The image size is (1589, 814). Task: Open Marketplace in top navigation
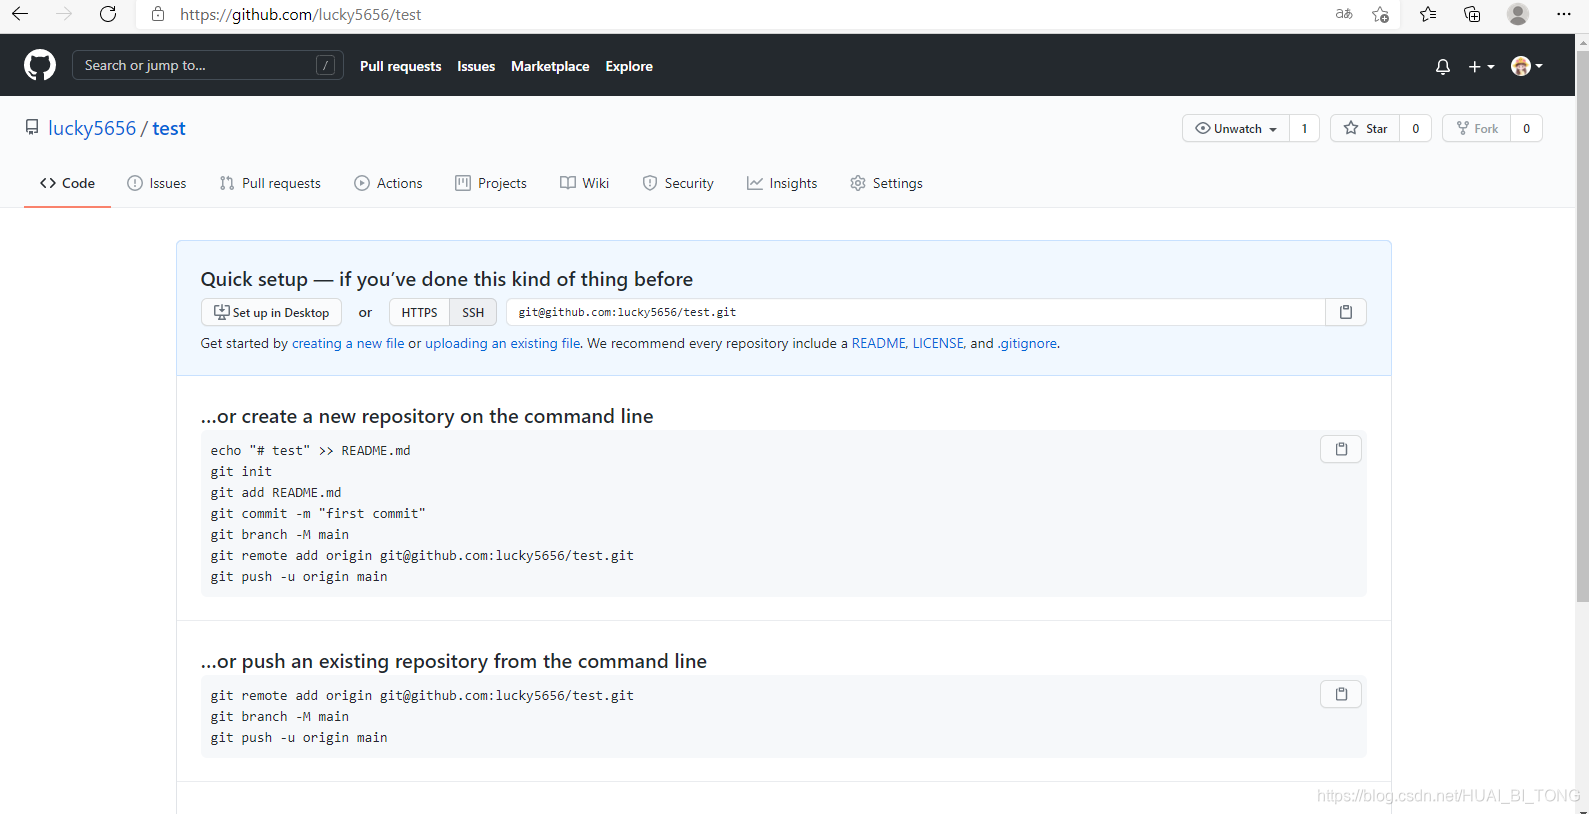click(550, 66)
